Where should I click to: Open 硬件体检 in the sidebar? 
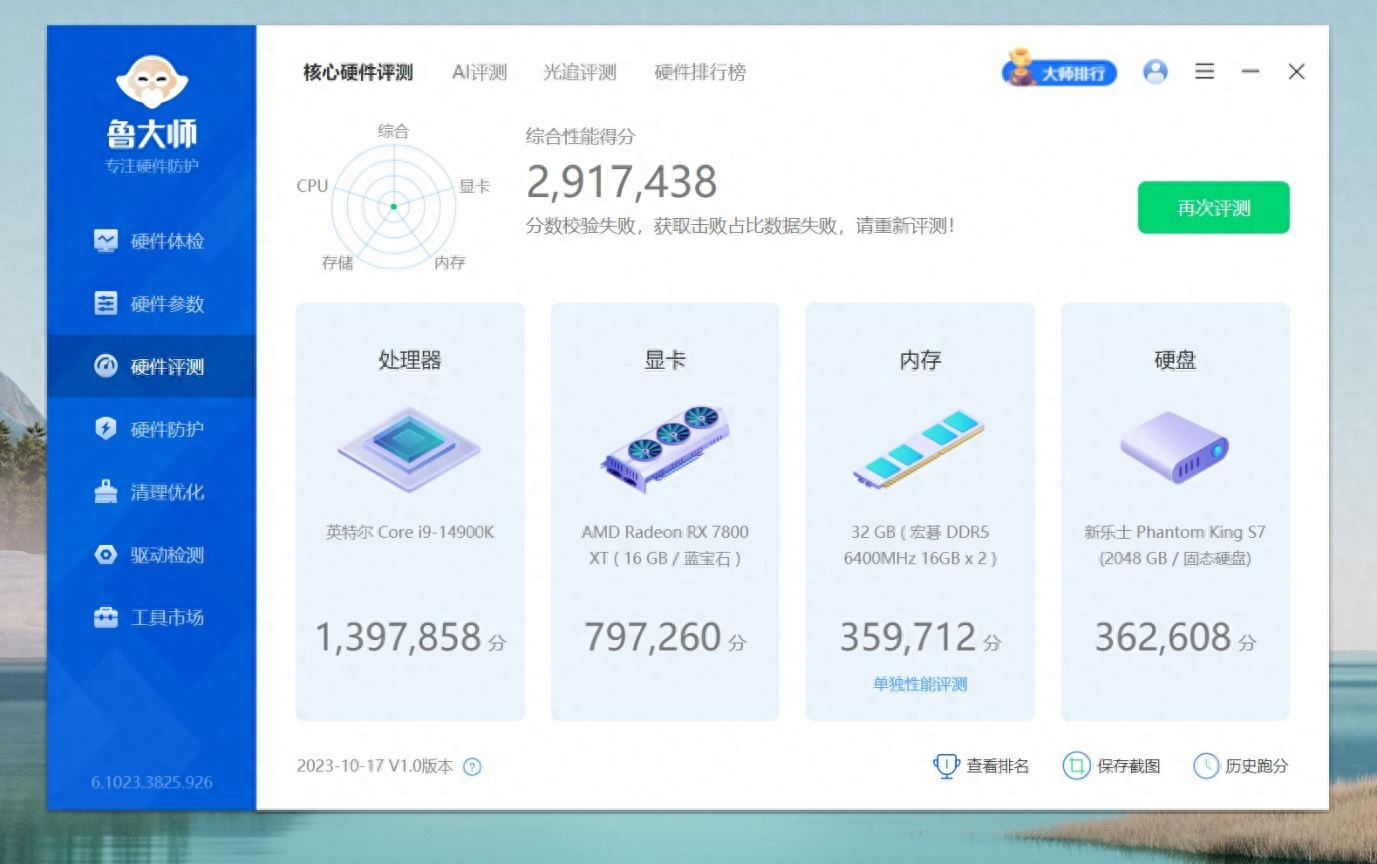click(x=151, y=241)
